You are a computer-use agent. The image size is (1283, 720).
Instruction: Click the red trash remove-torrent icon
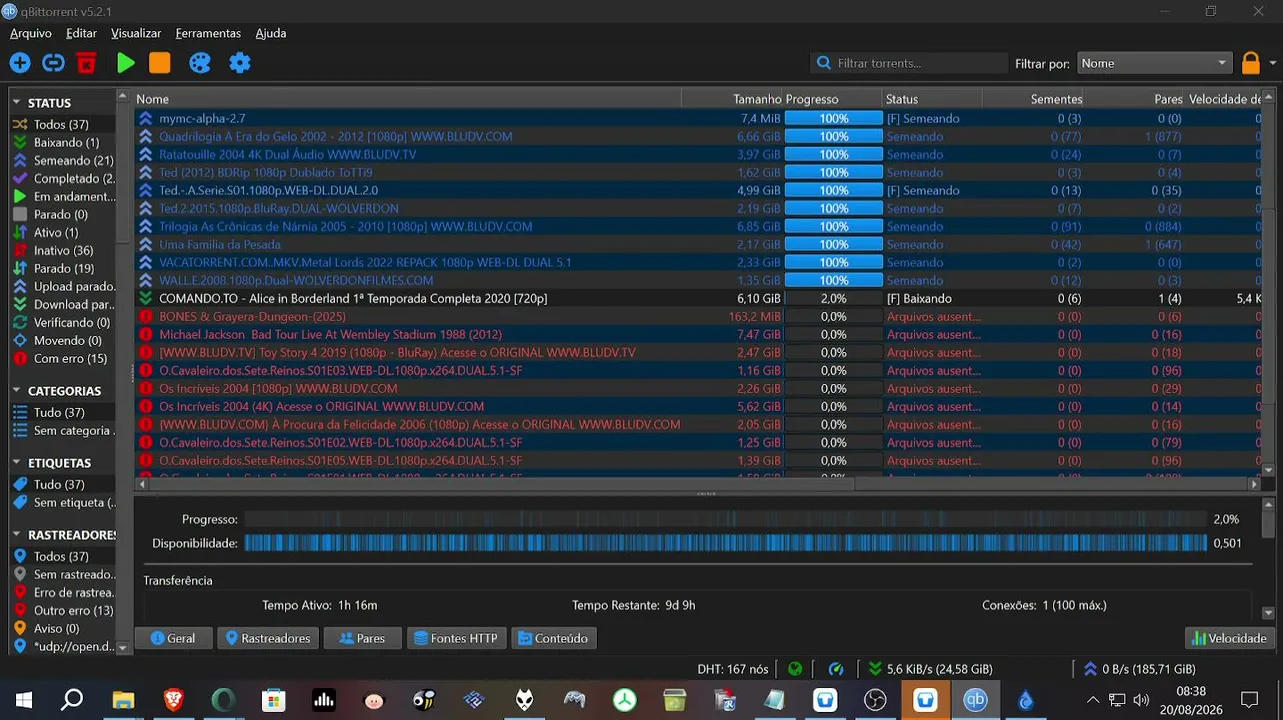87,63
